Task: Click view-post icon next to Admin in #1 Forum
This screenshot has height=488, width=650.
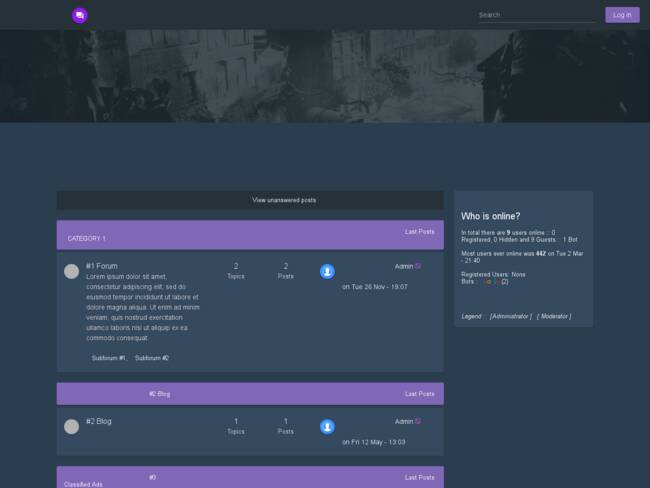Action: tap(418, 266)
